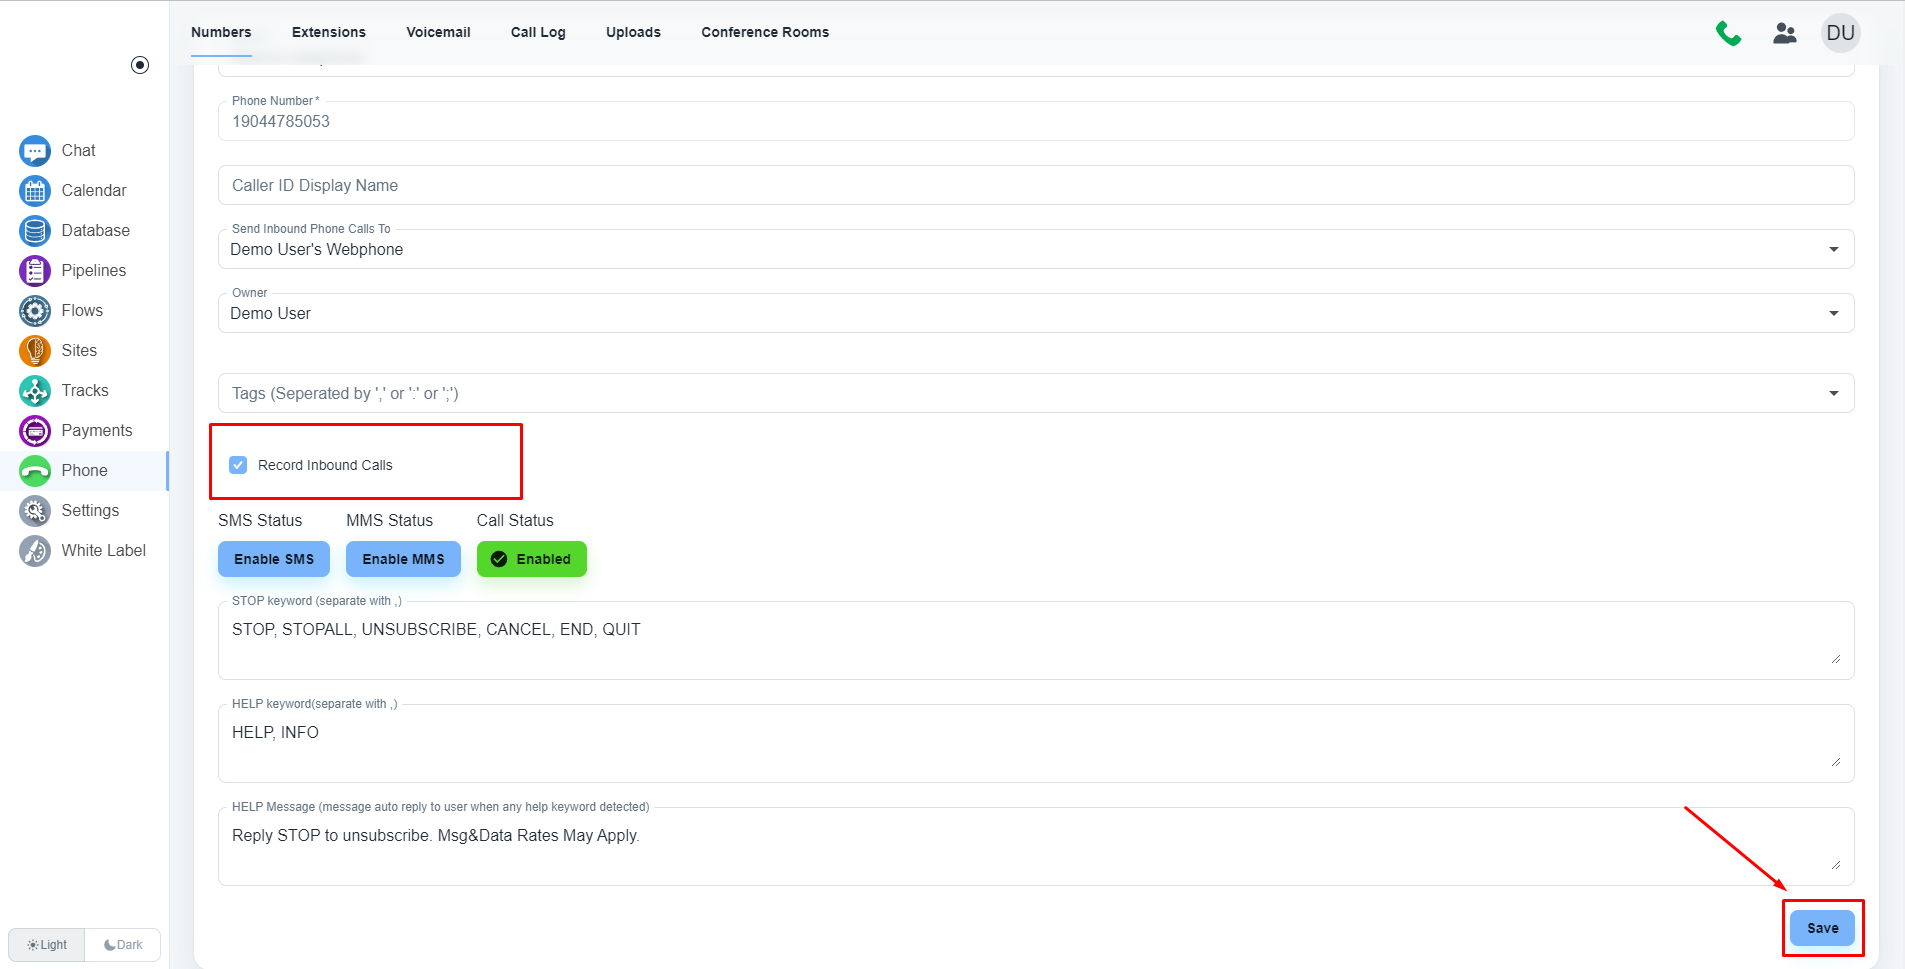Image resolution: width=1905 pixels, height=969 pixels.
Task: Open the Calendar sidebar icon
Action: (35, 191)
